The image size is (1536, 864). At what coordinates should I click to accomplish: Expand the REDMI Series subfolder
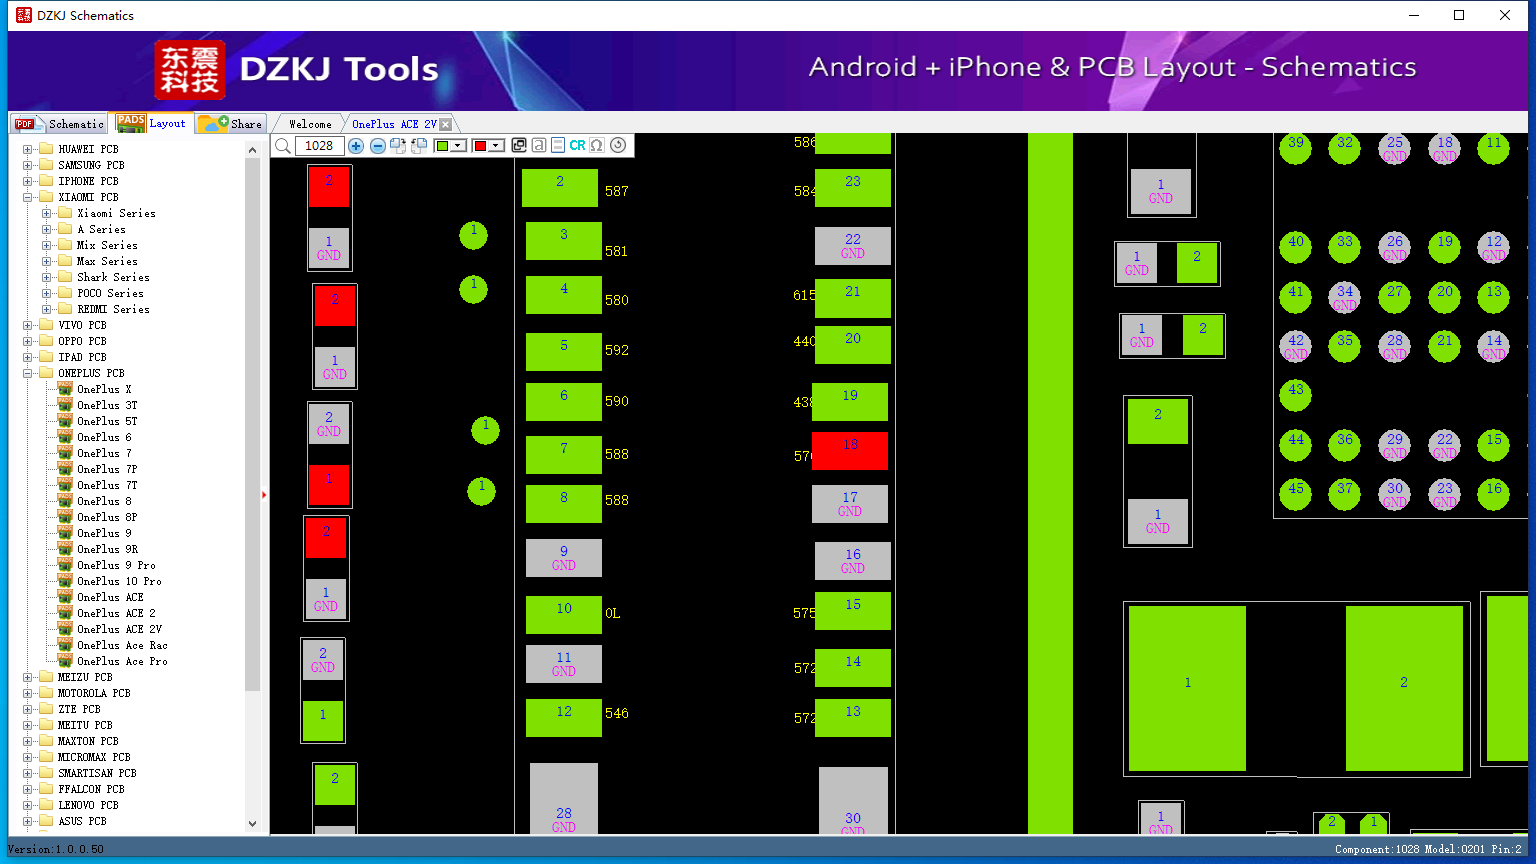click(x=47, y=309)
